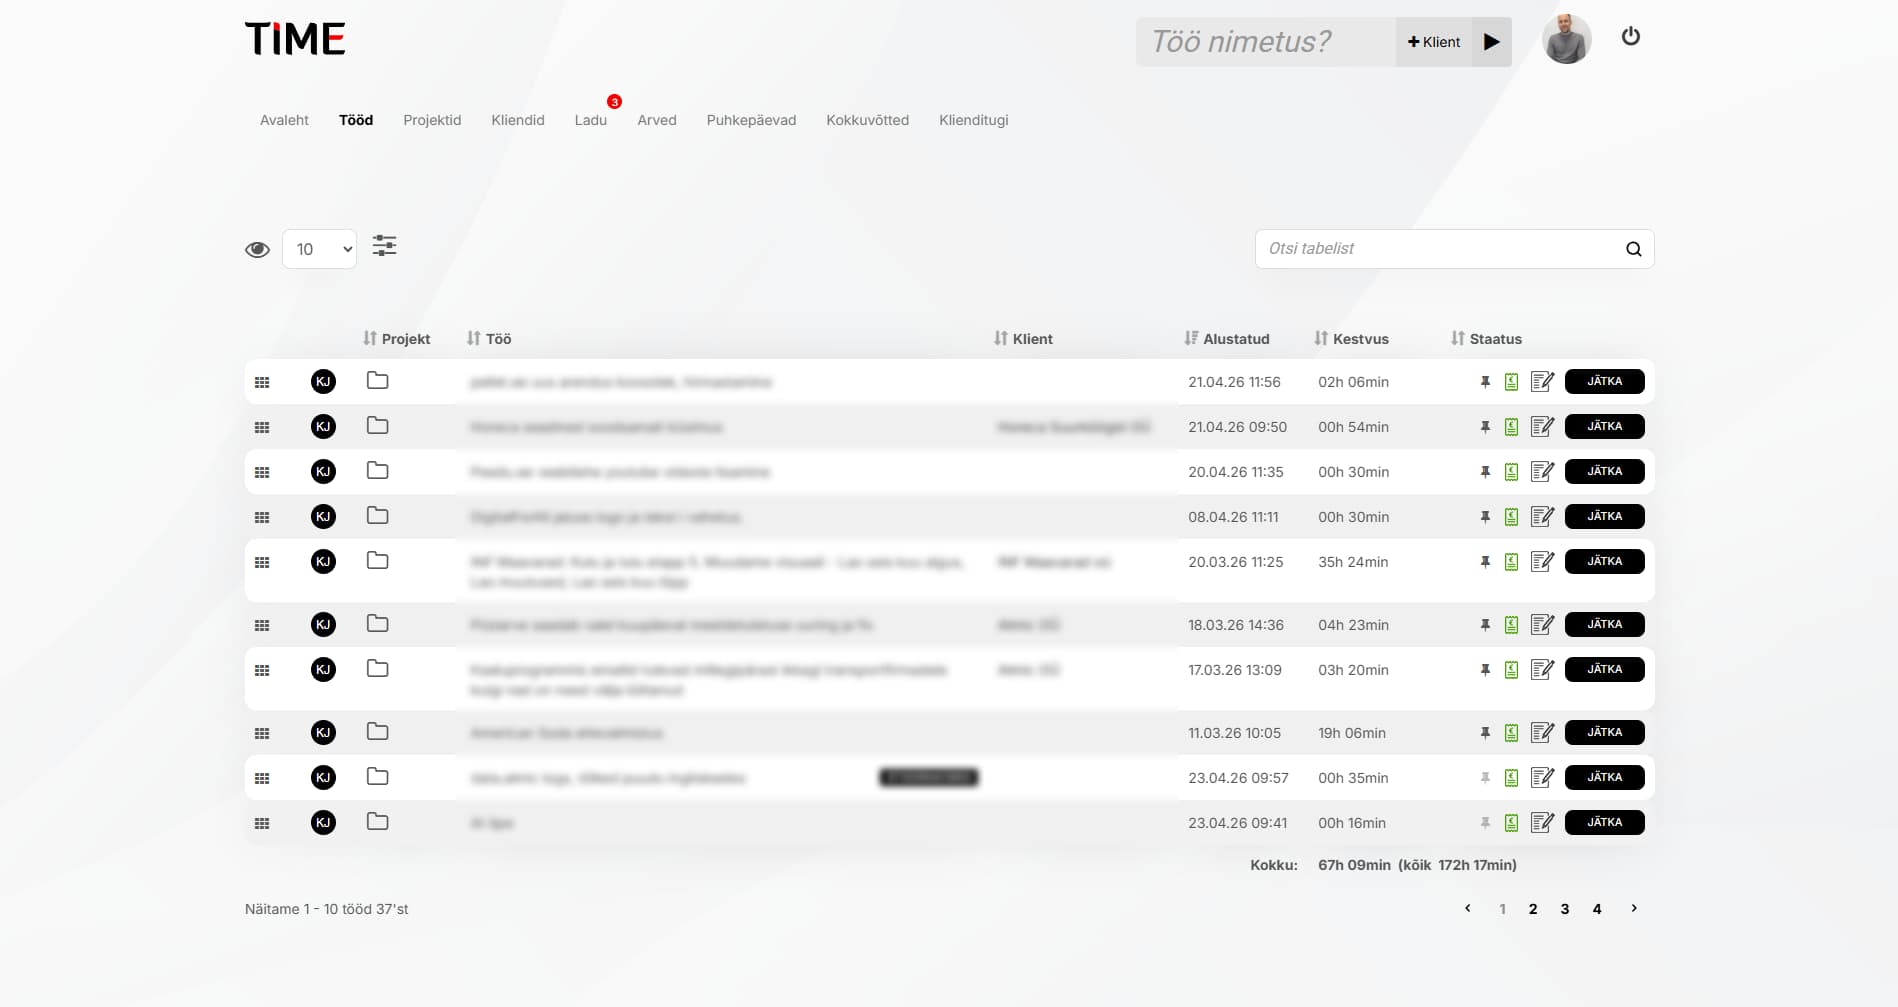Start timer with the play button

click(1491, 42)
